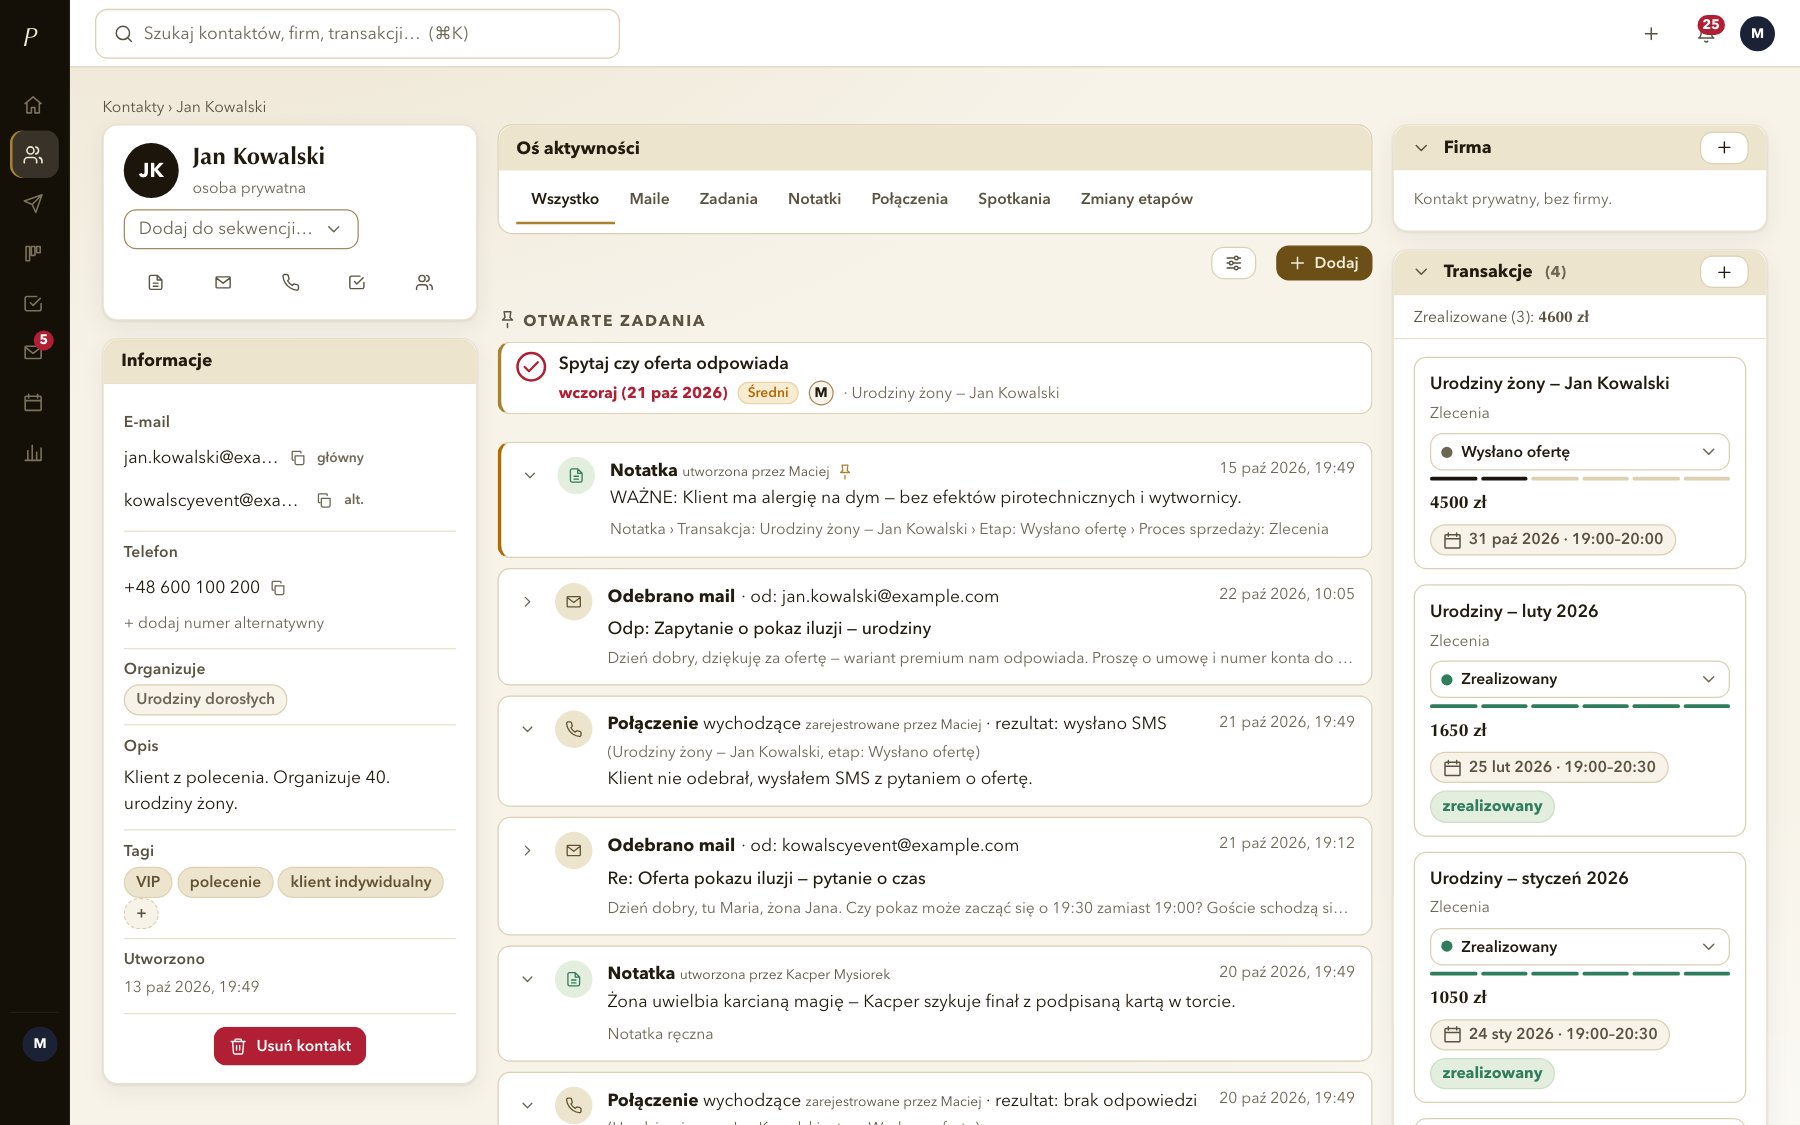Click the phone icon under Jan Kowalski
This screenshot has height=1125, width=1800.
[290, 283]
